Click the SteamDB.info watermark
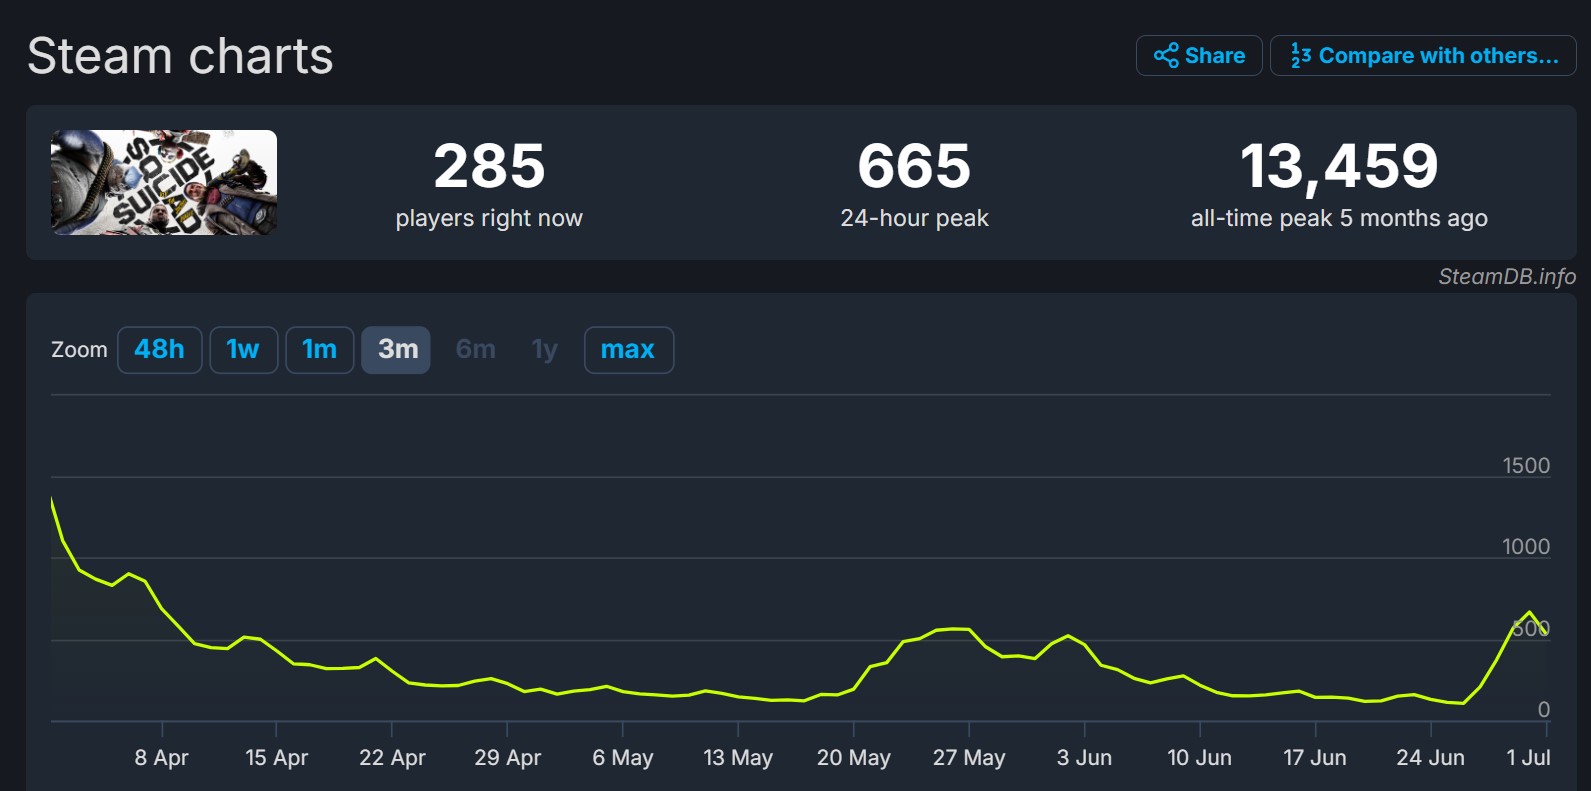The width and height of the screenshot is (1591, 791). tap(1506, 277)
